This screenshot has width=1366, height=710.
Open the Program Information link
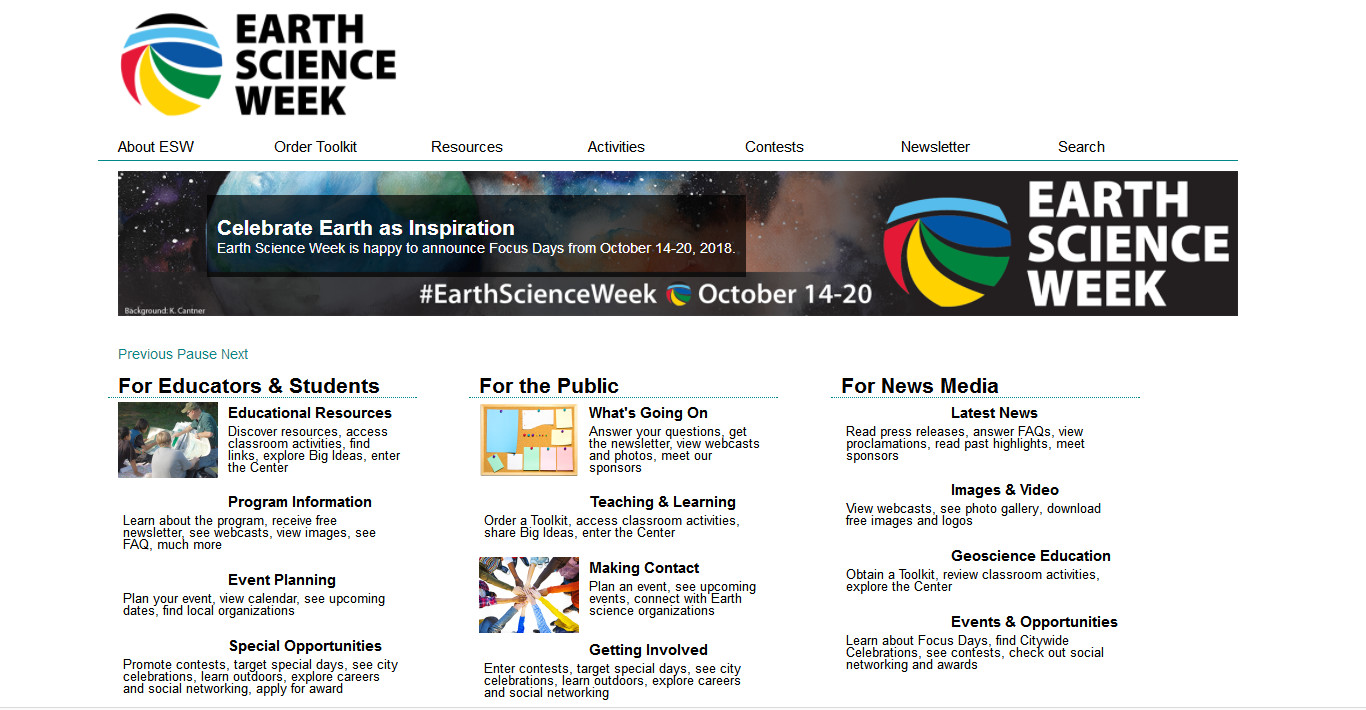click(x=300, y=502)
